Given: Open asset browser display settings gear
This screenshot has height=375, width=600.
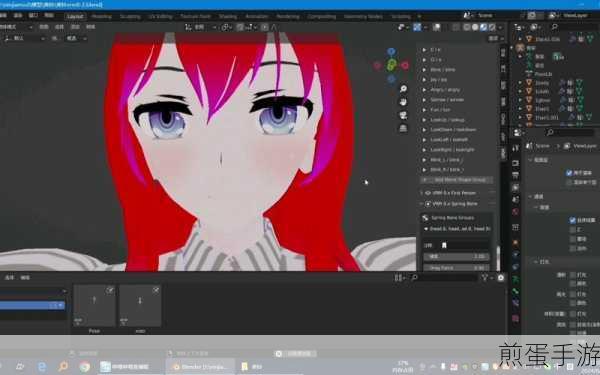Looking at the screenshot, I should click(x=501, y=277).
